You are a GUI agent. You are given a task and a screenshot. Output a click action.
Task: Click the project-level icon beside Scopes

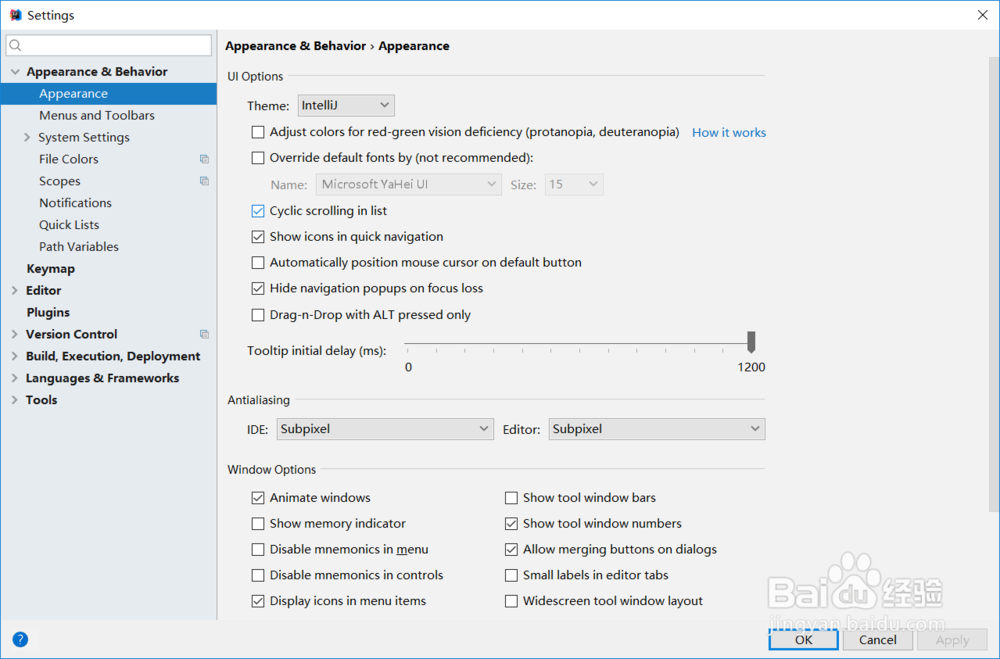(x=204, y=181)
